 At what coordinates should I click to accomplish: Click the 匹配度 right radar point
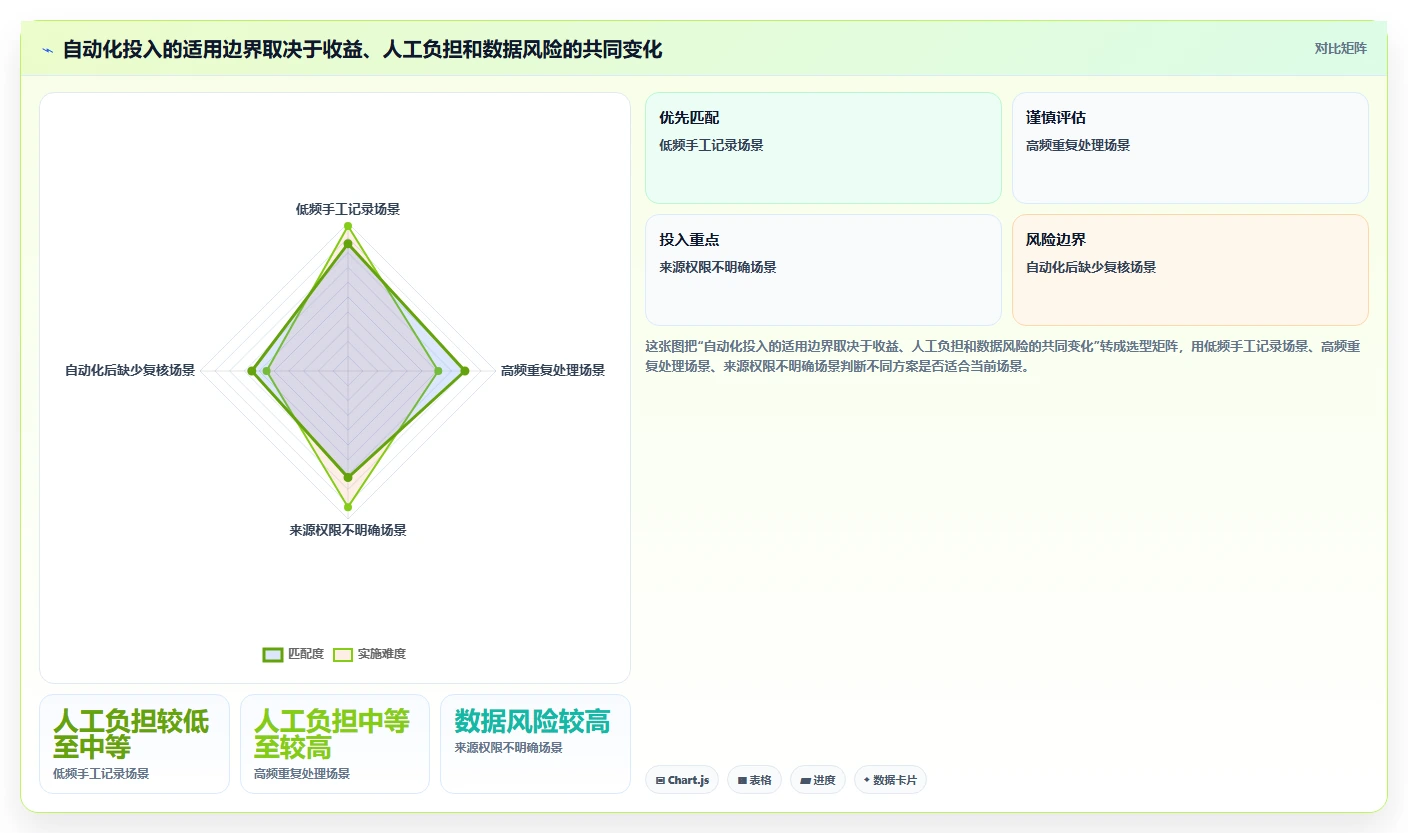pyautogui.click(x=464, y=371)
